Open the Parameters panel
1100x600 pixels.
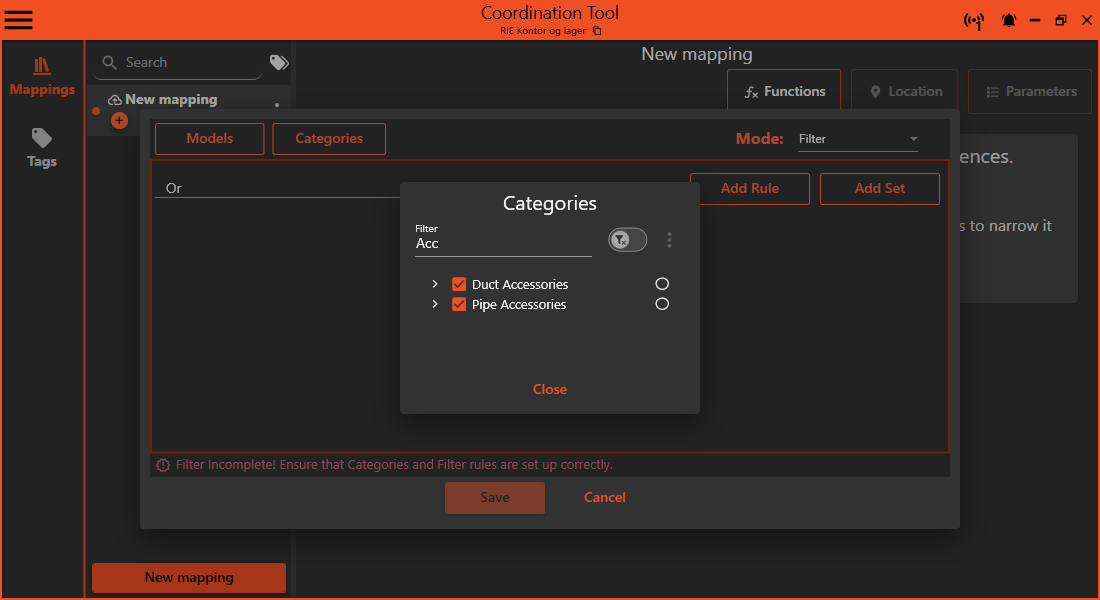pyautogui.click(x=1029, y=91)
